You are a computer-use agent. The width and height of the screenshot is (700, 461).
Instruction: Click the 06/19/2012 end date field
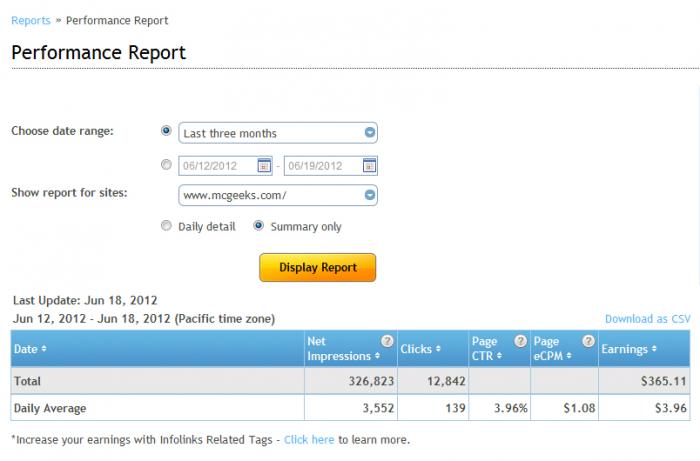point(330,166)
